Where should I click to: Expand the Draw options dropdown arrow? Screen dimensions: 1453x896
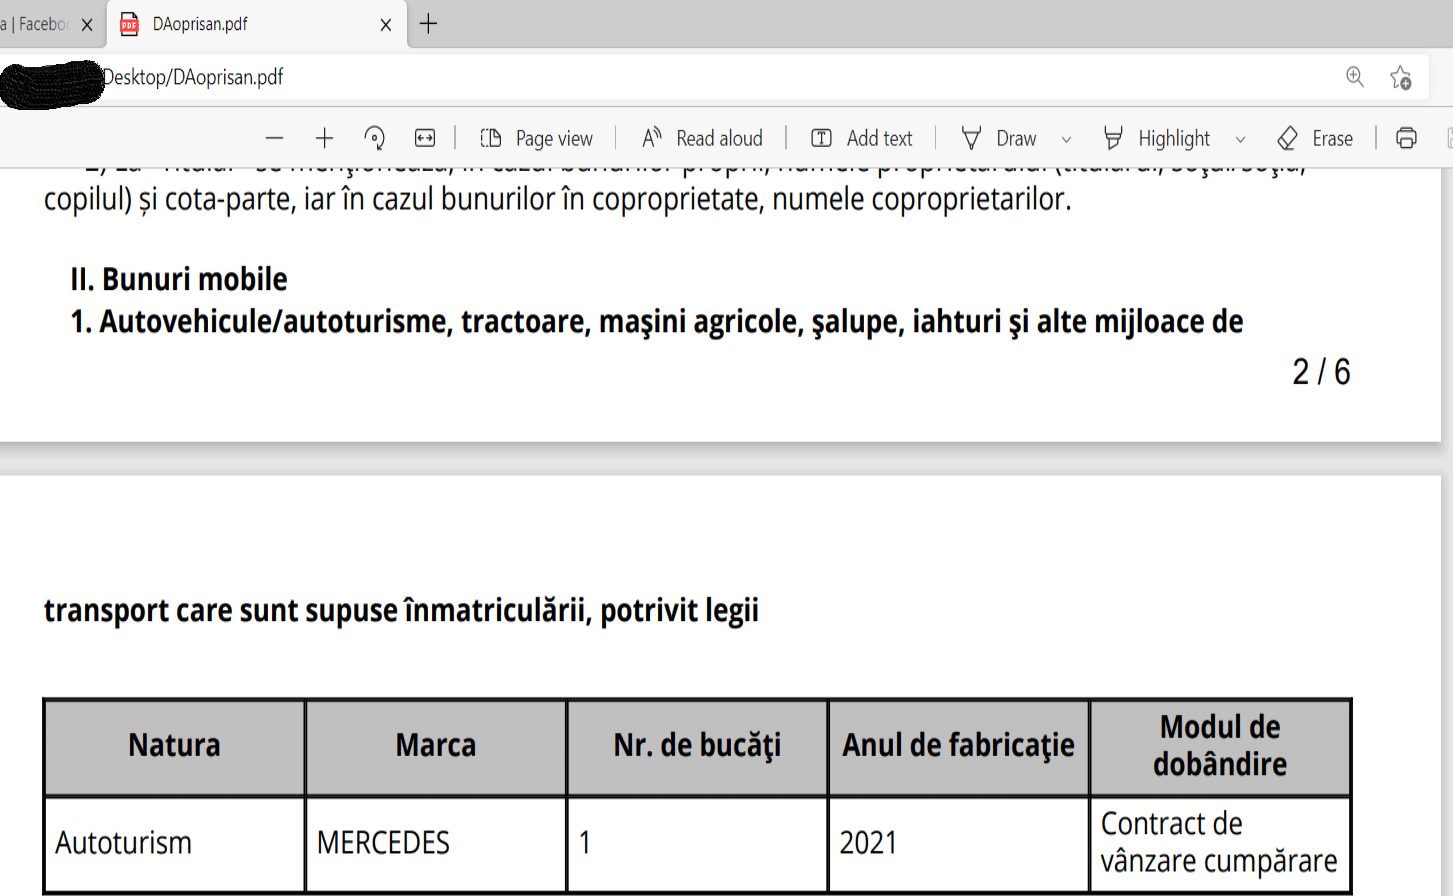tap(1066, 139)
